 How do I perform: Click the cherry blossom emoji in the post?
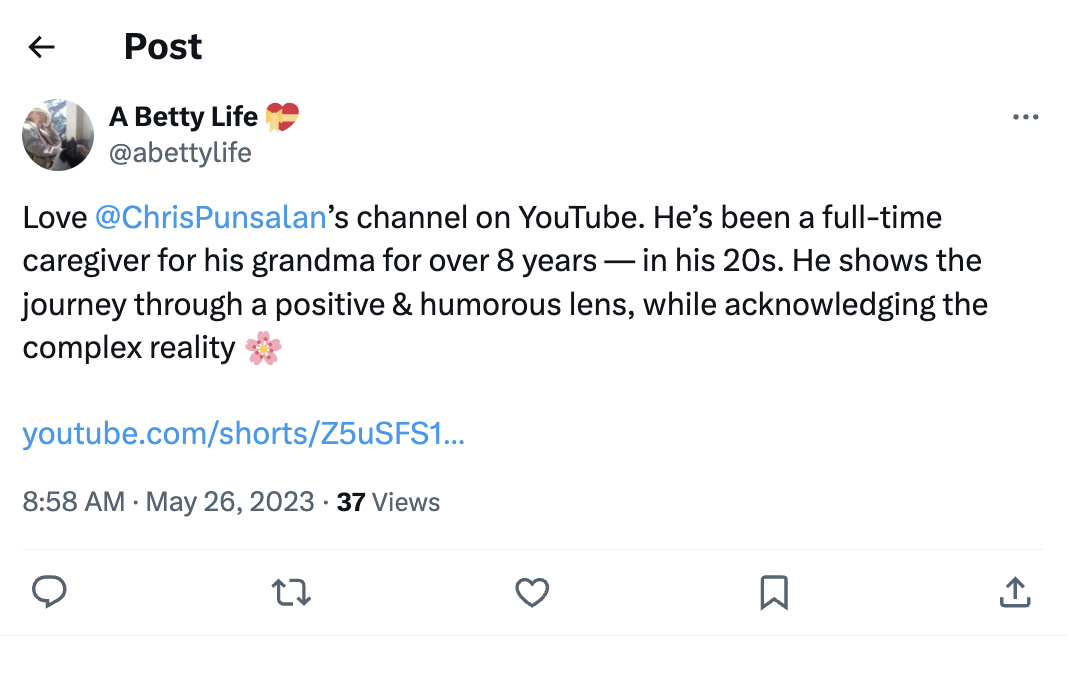click(x=265, y=349)
